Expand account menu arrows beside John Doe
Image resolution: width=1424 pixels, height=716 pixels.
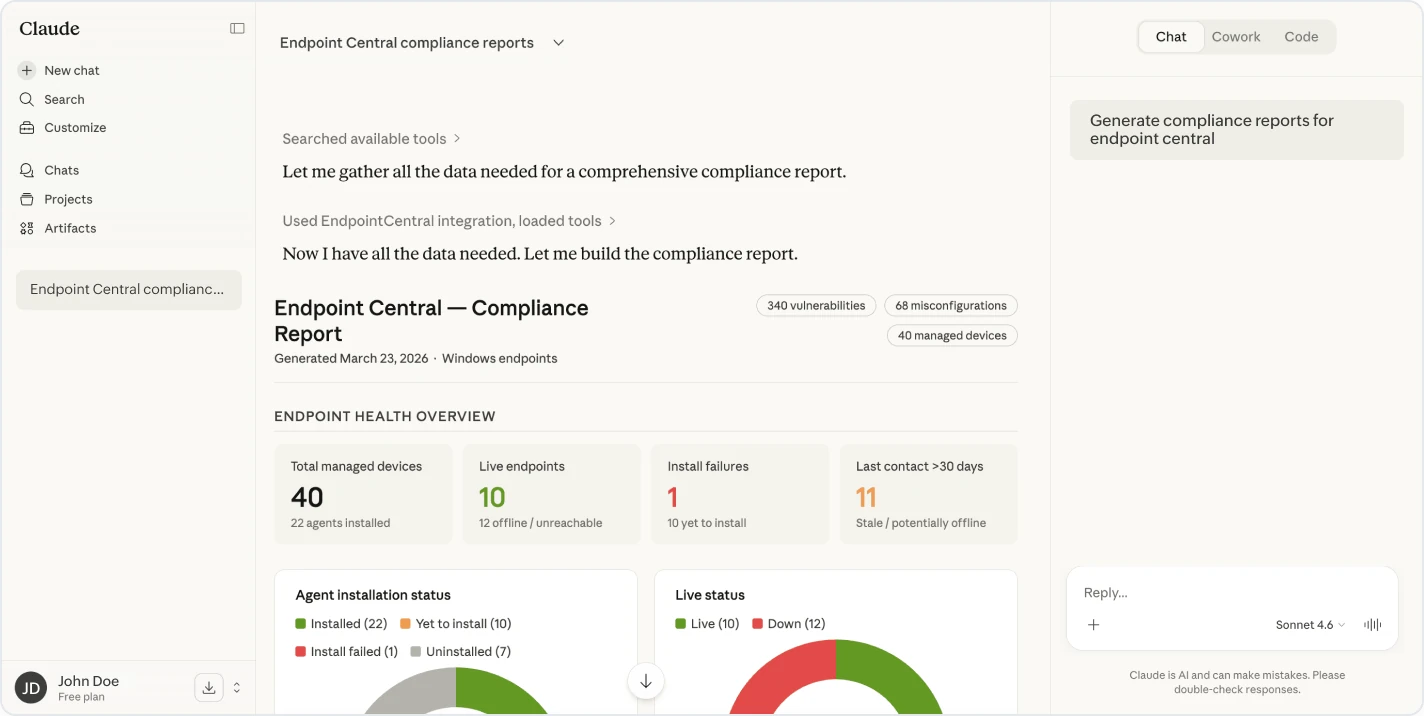click(237, 688)
